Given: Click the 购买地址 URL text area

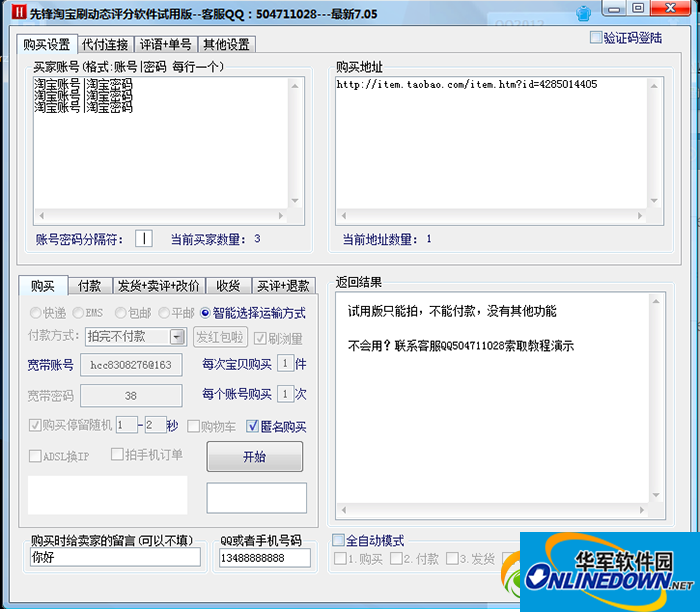Looking at the screenshot, I should (x=491, y=143).
